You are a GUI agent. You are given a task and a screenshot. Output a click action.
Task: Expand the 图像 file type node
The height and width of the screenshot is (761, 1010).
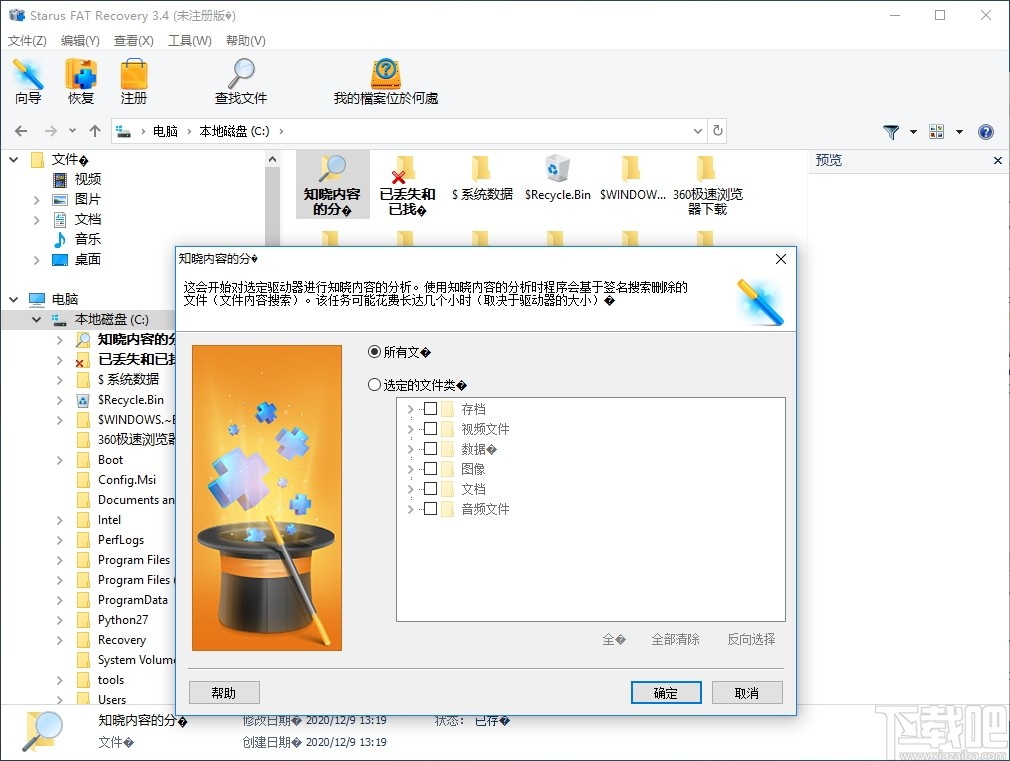click(410, 469)
